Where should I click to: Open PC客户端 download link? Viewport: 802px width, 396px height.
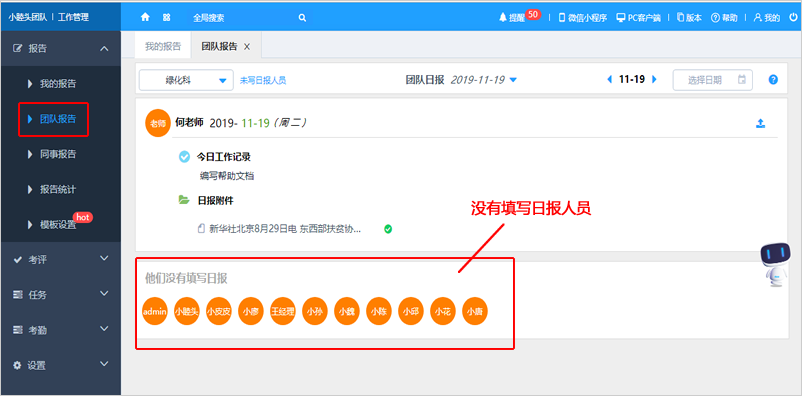(638, 18)
